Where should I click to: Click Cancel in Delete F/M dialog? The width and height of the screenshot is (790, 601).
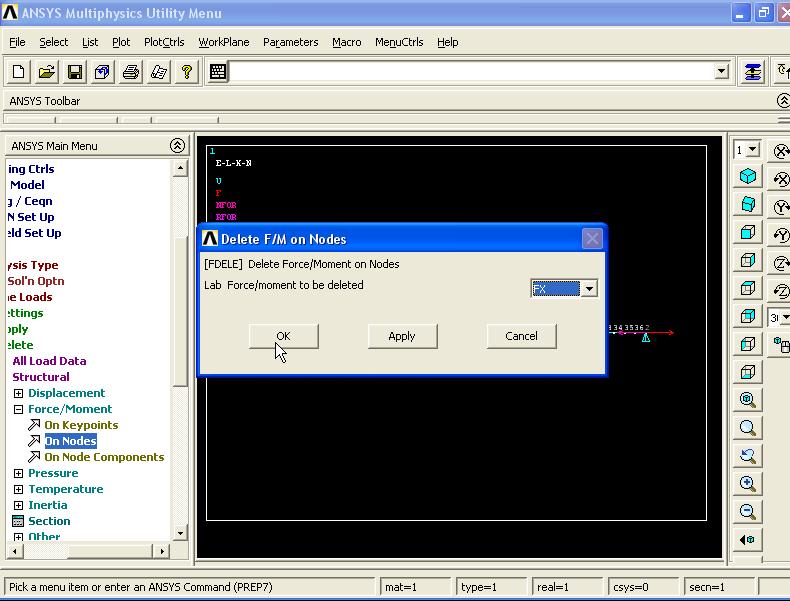[x=521, y=336]
